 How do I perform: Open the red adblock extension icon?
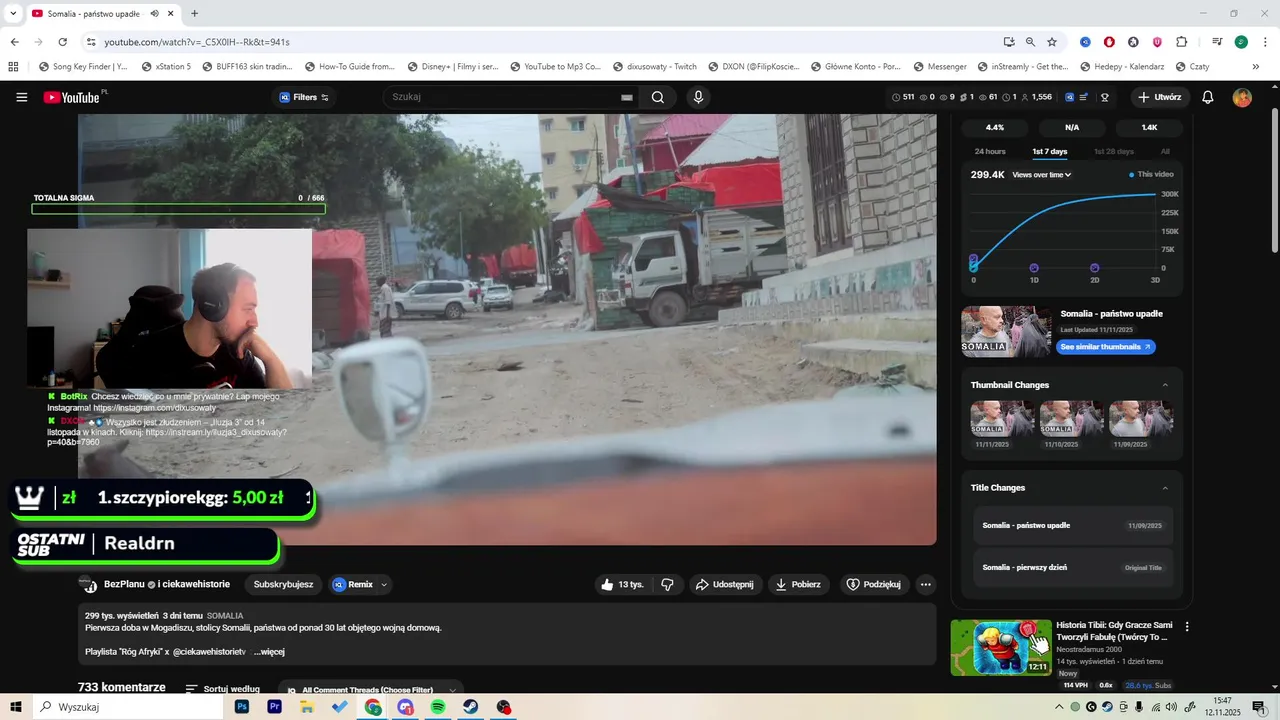pyautogui.click(x=1109, y=42)
